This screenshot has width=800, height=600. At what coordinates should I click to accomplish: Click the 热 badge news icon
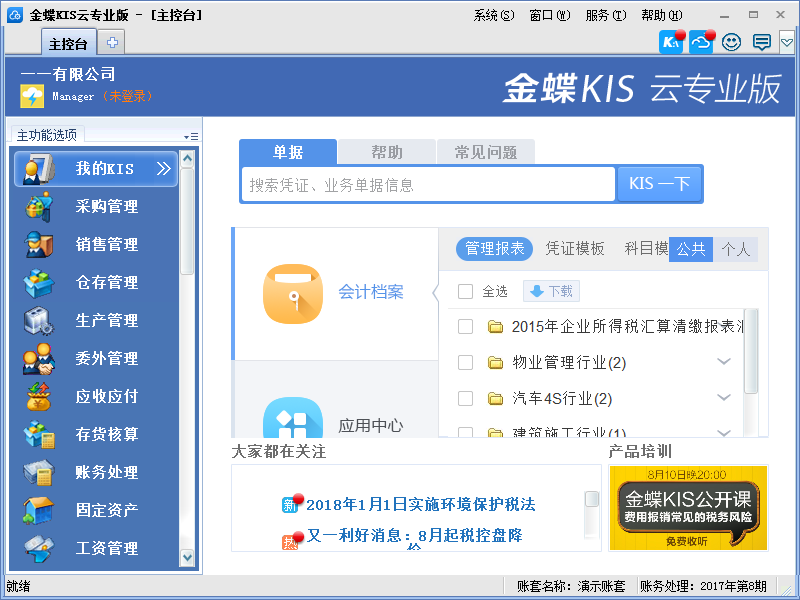pos(291,540)
